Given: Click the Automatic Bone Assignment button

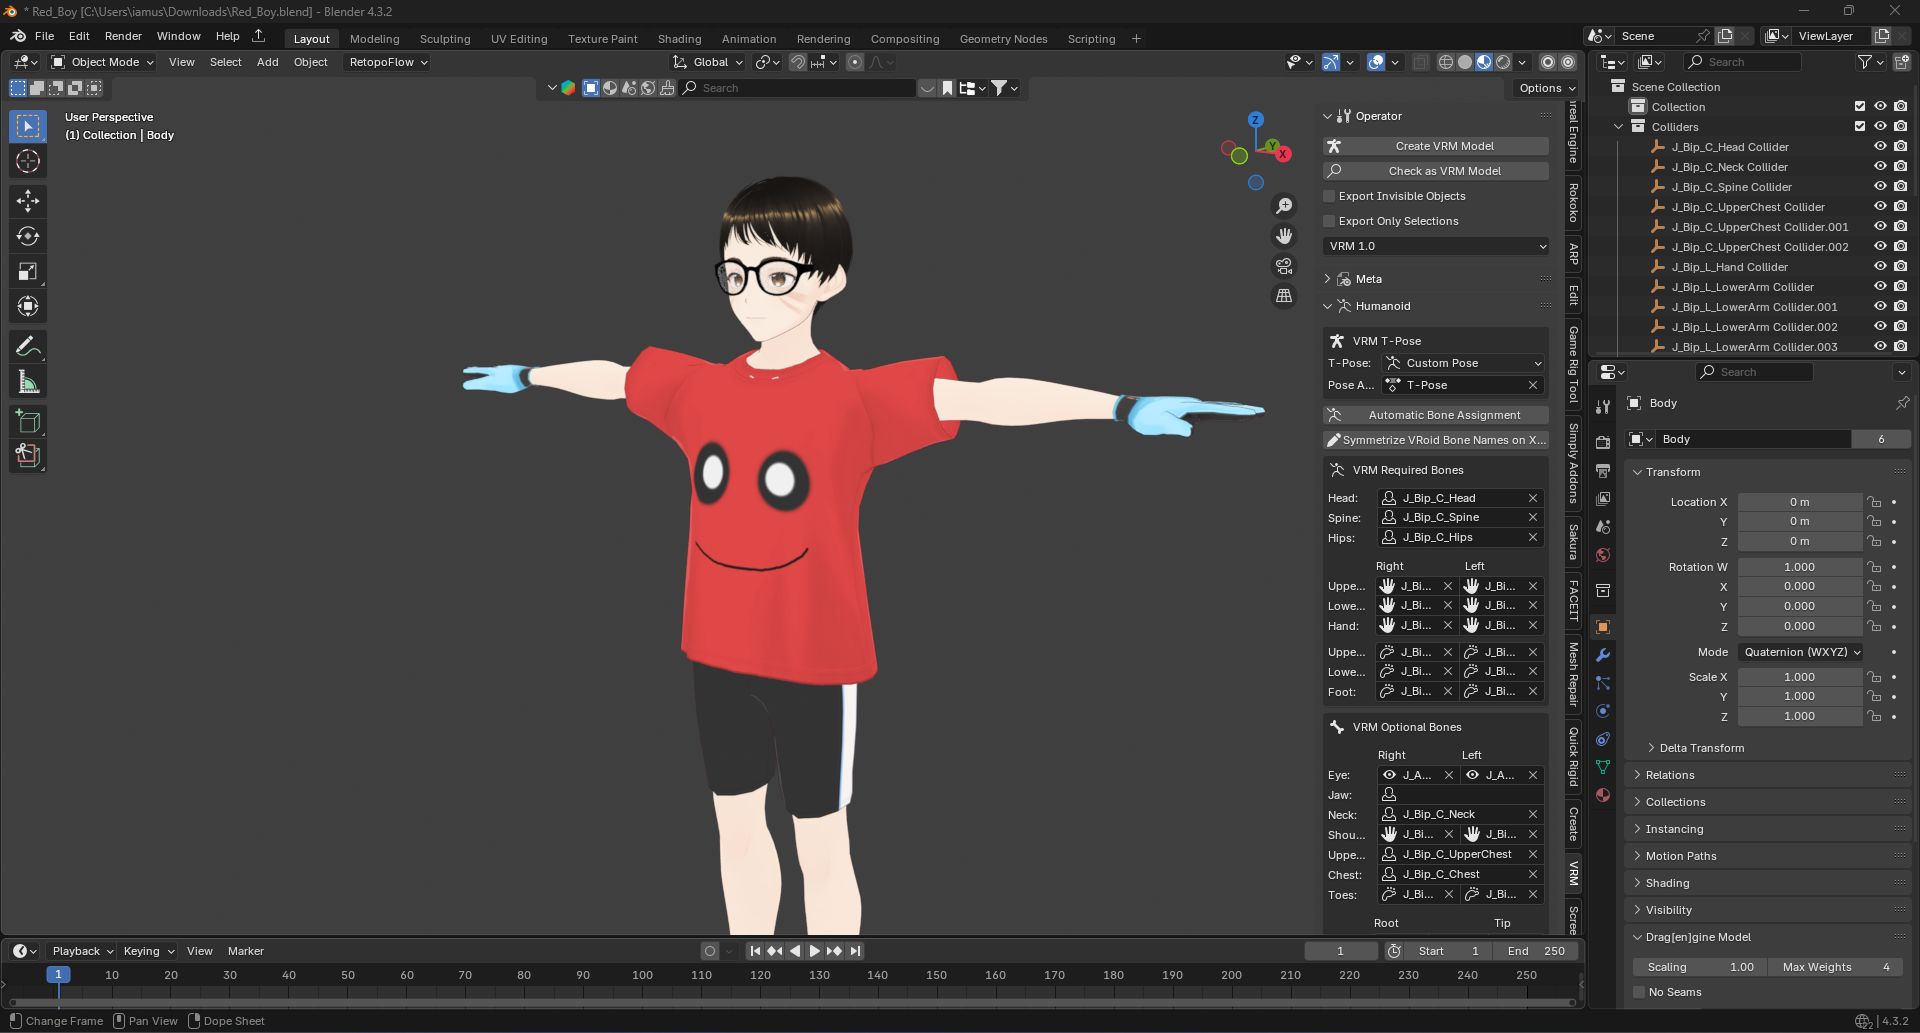Looking at the screenshot, I should (1443, 414).
